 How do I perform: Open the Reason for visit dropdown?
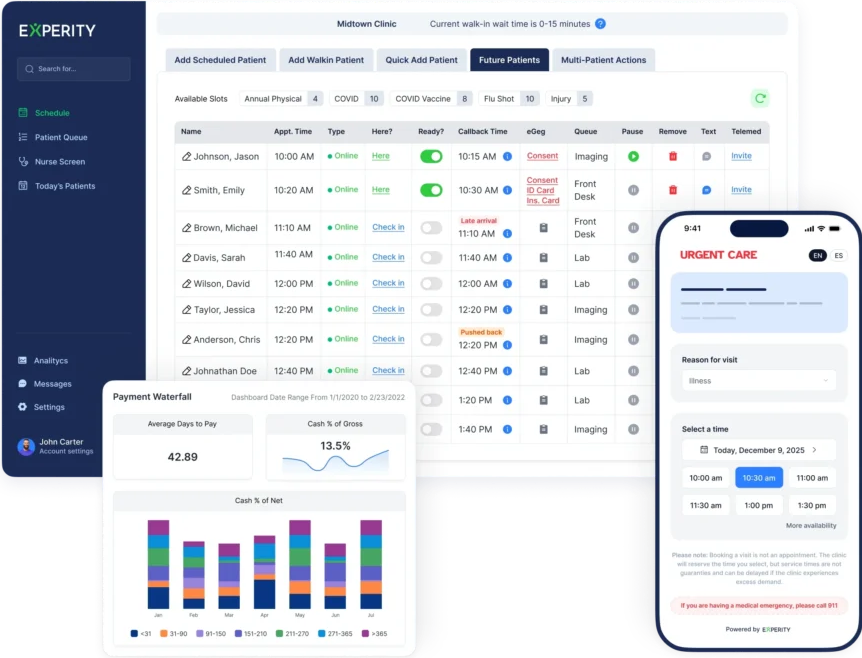pos(759,380)
